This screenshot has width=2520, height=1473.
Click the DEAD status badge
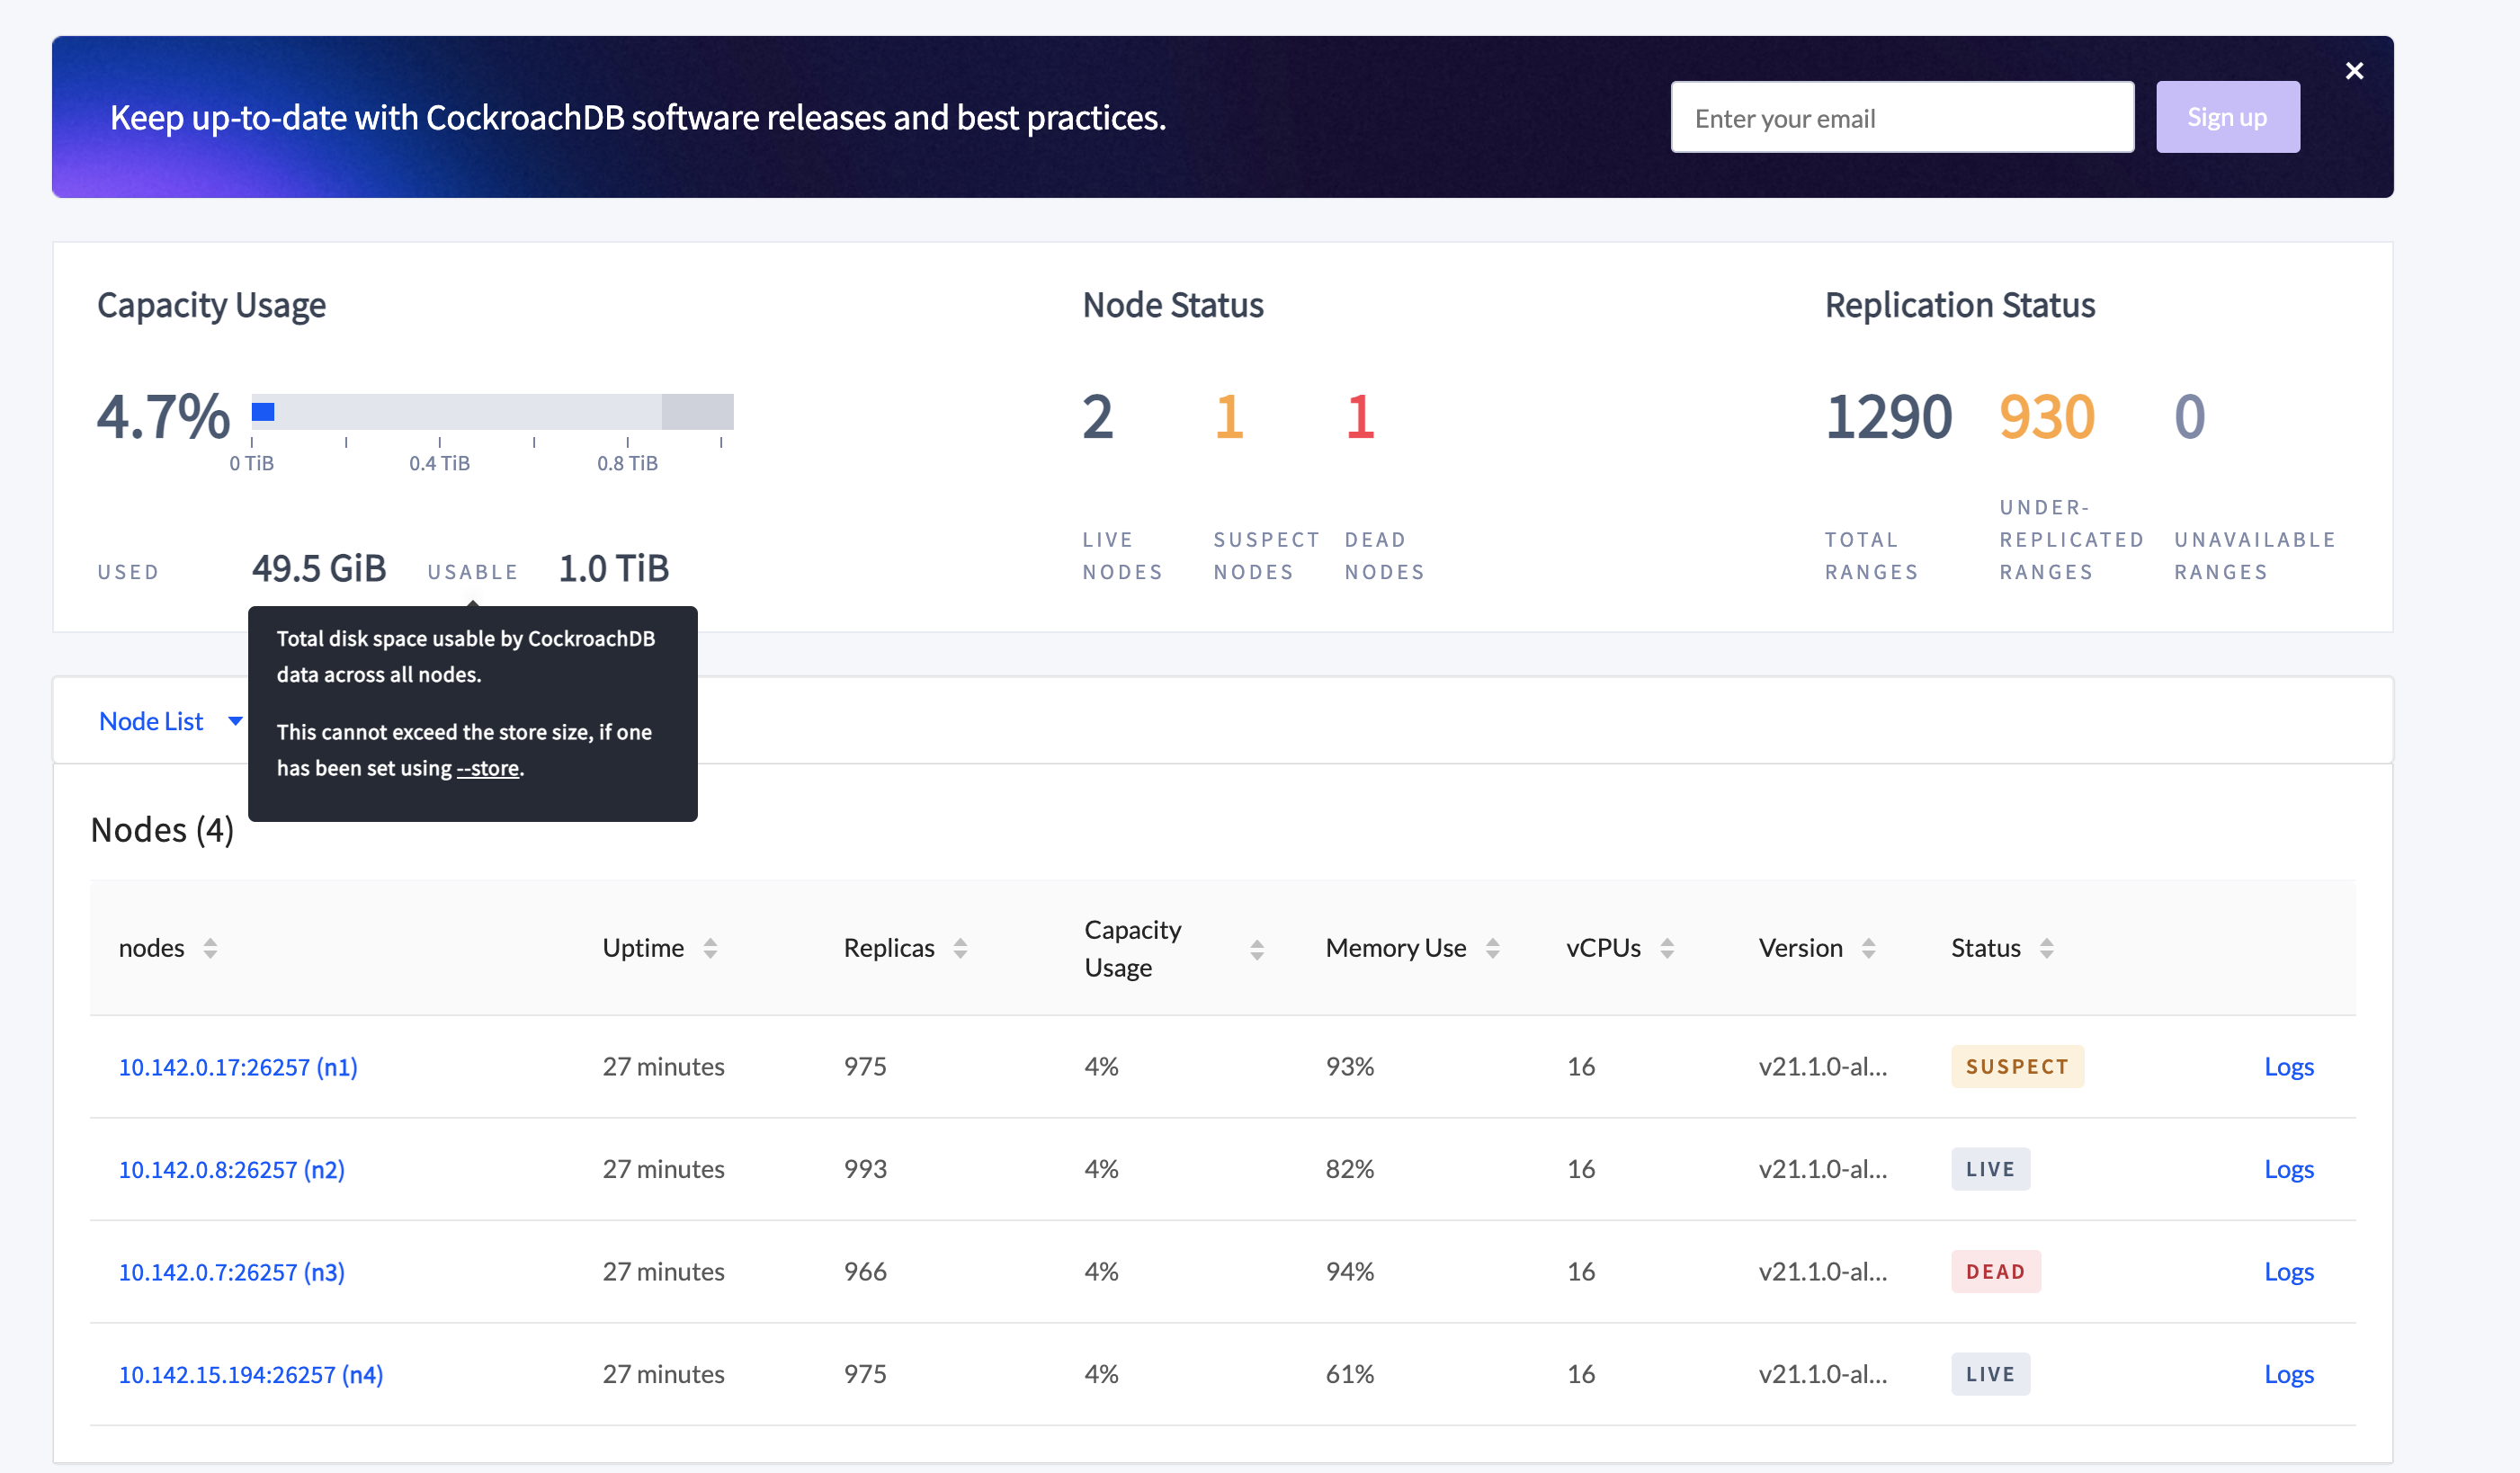[x=1995, y=1272]
